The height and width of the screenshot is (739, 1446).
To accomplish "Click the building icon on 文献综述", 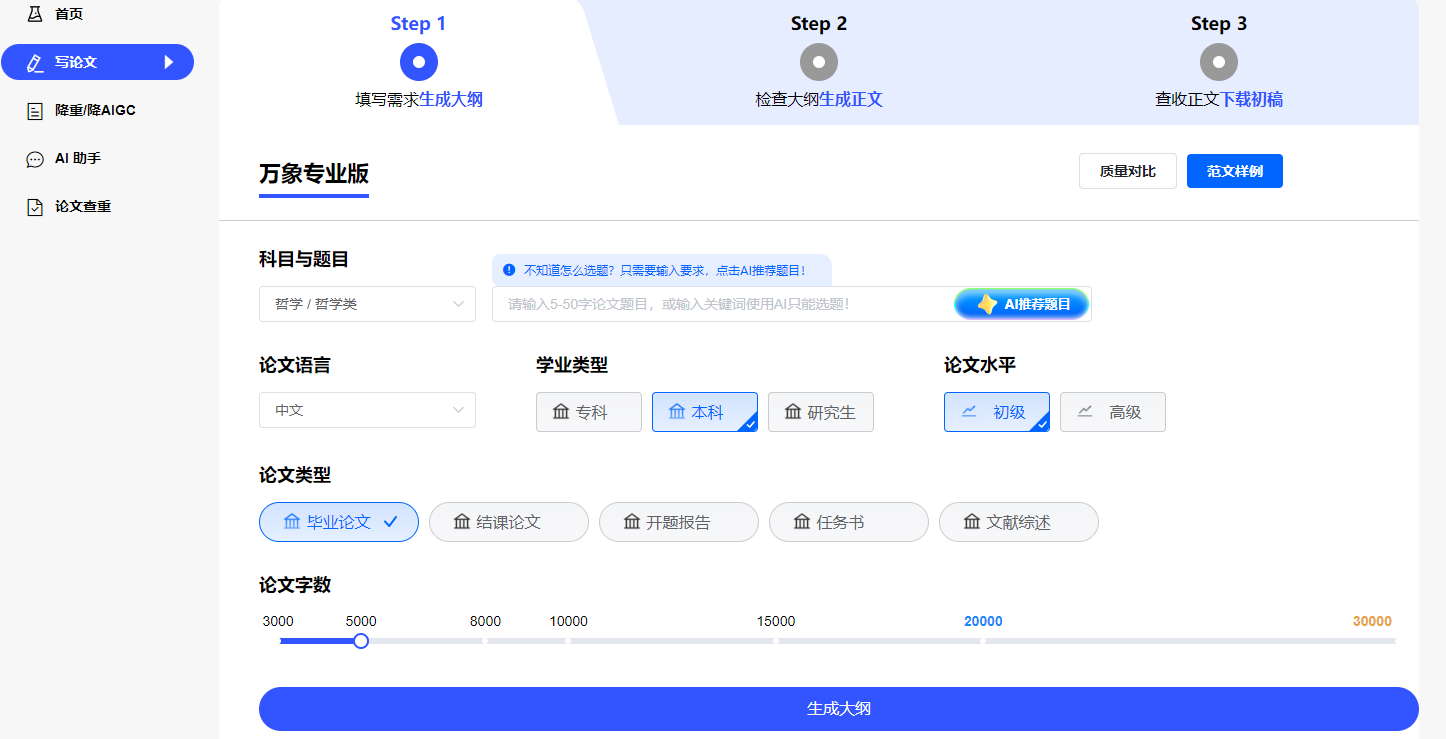I will (972, 522).
